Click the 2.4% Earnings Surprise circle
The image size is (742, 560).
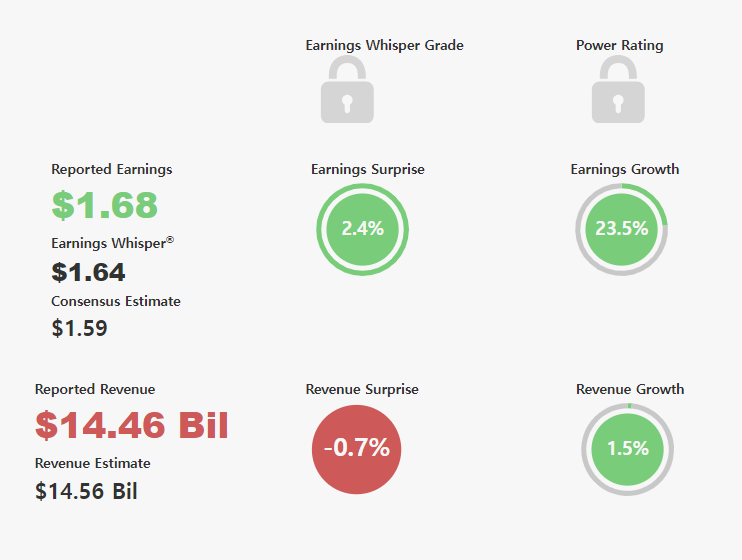pos(362,230)
